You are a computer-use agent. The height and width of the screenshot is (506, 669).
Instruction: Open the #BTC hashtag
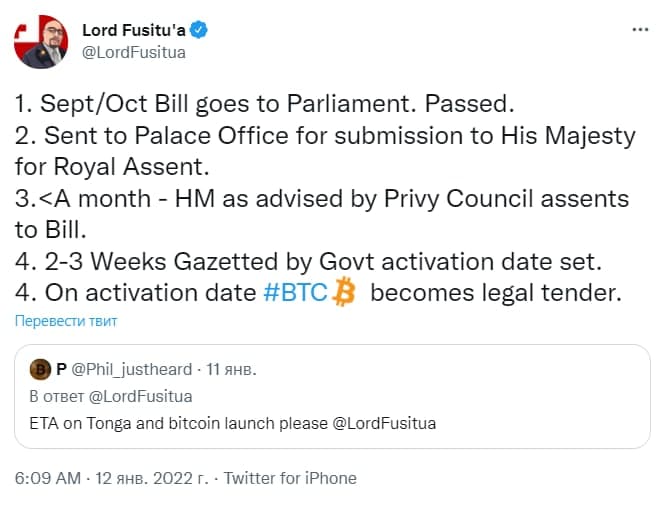coord(295,293)
